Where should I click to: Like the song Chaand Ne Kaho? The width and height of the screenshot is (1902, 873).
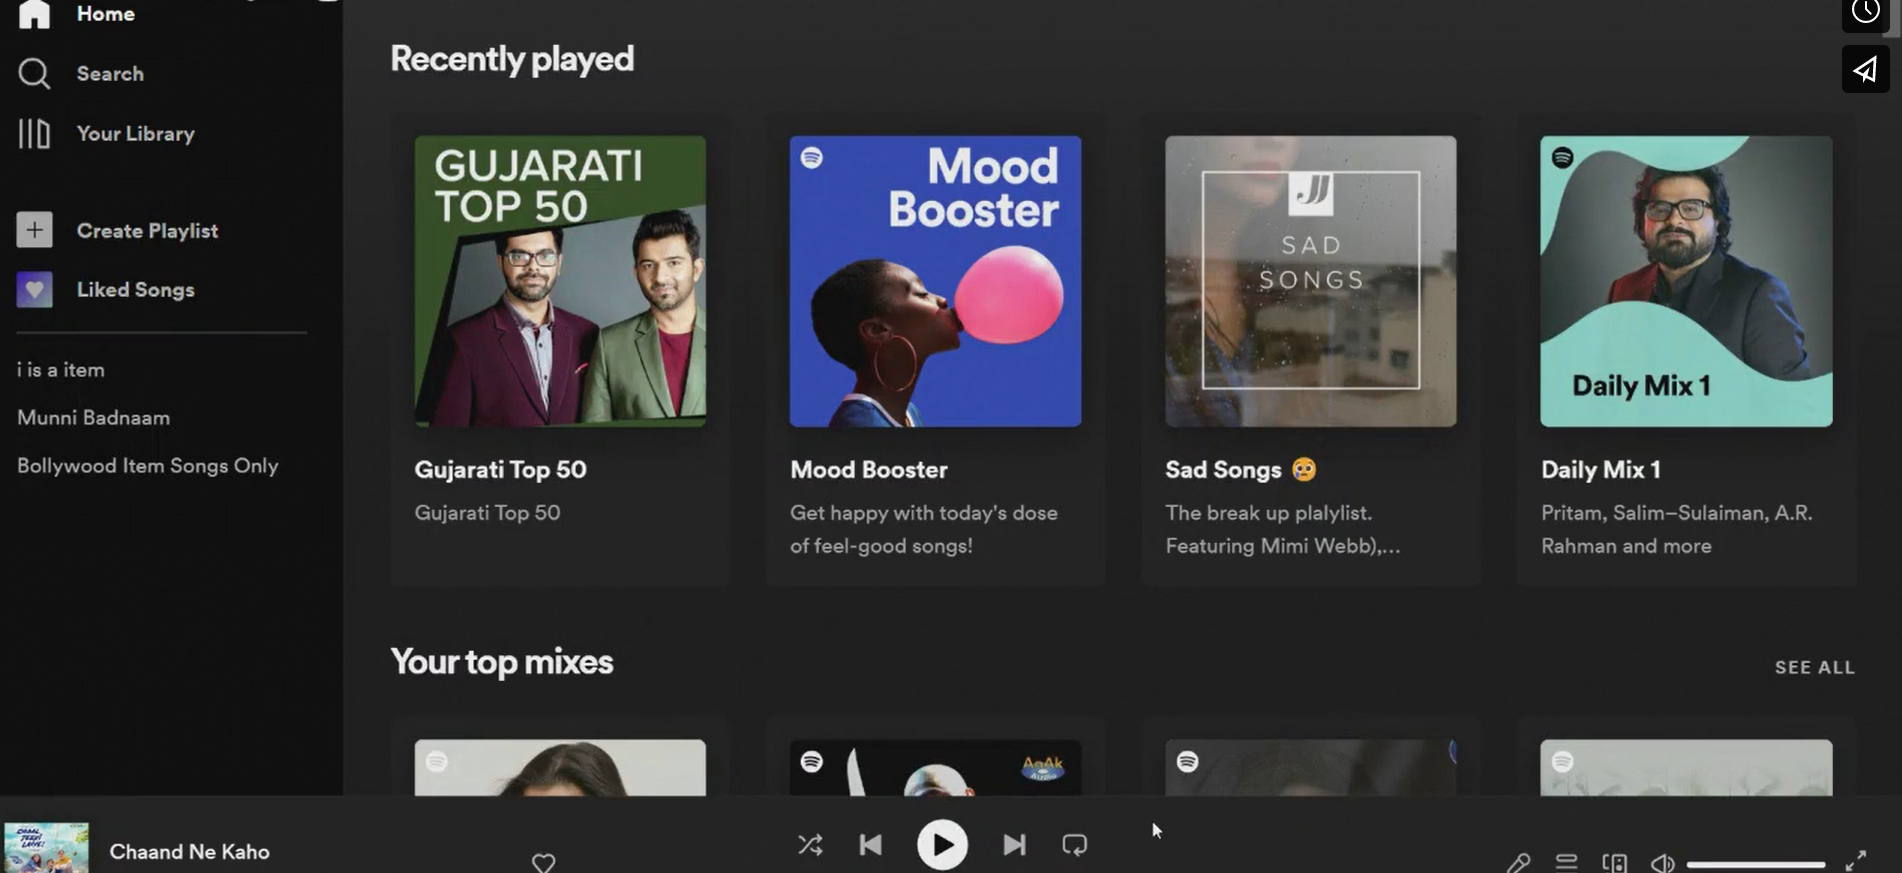[543, 862]
